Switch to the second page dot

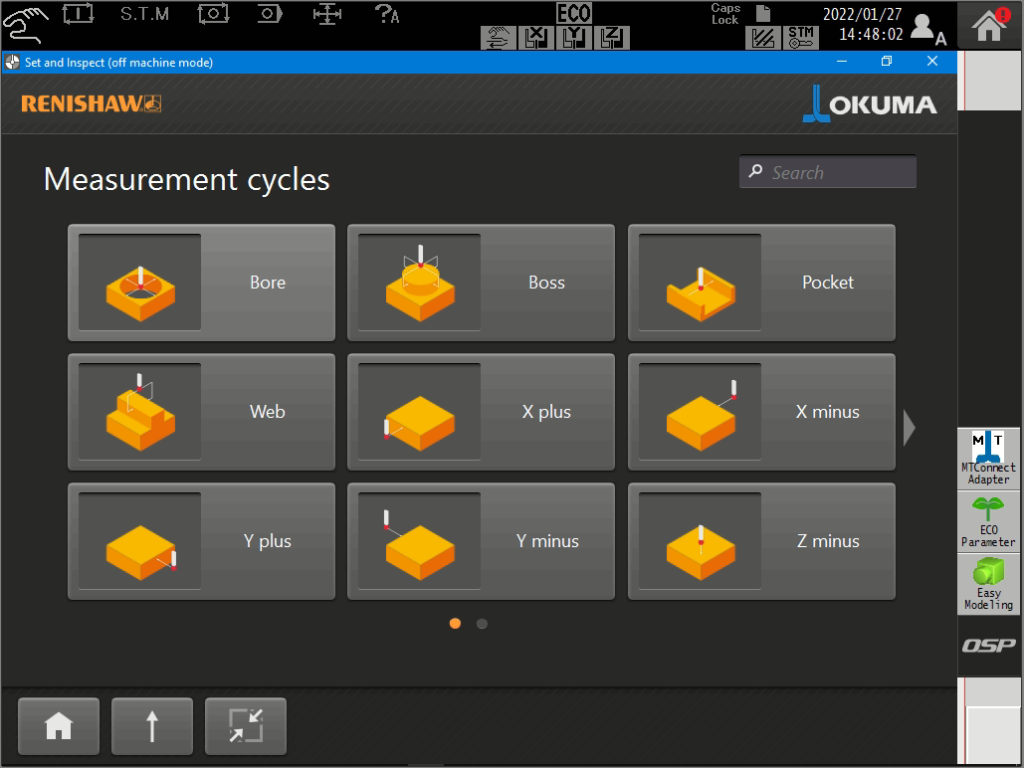(x=482, y=624)
